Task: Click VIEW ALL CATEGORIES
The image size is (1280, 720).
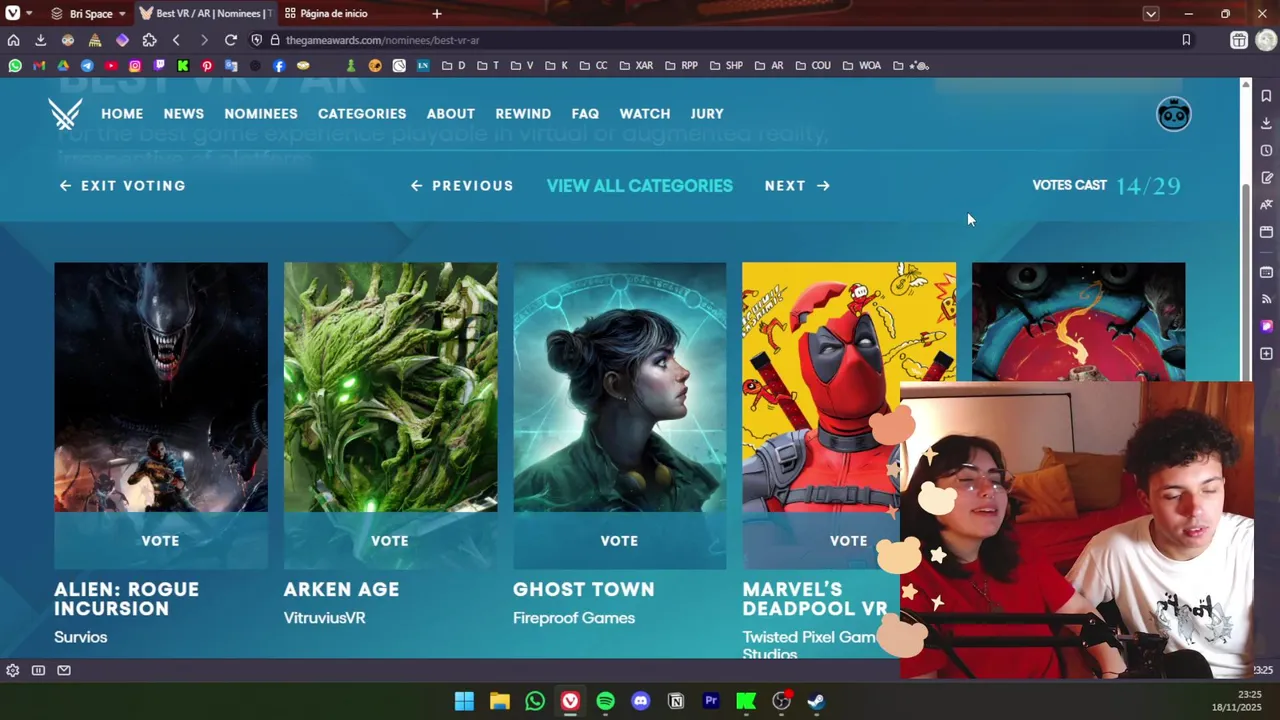Action: pos(640,185)
